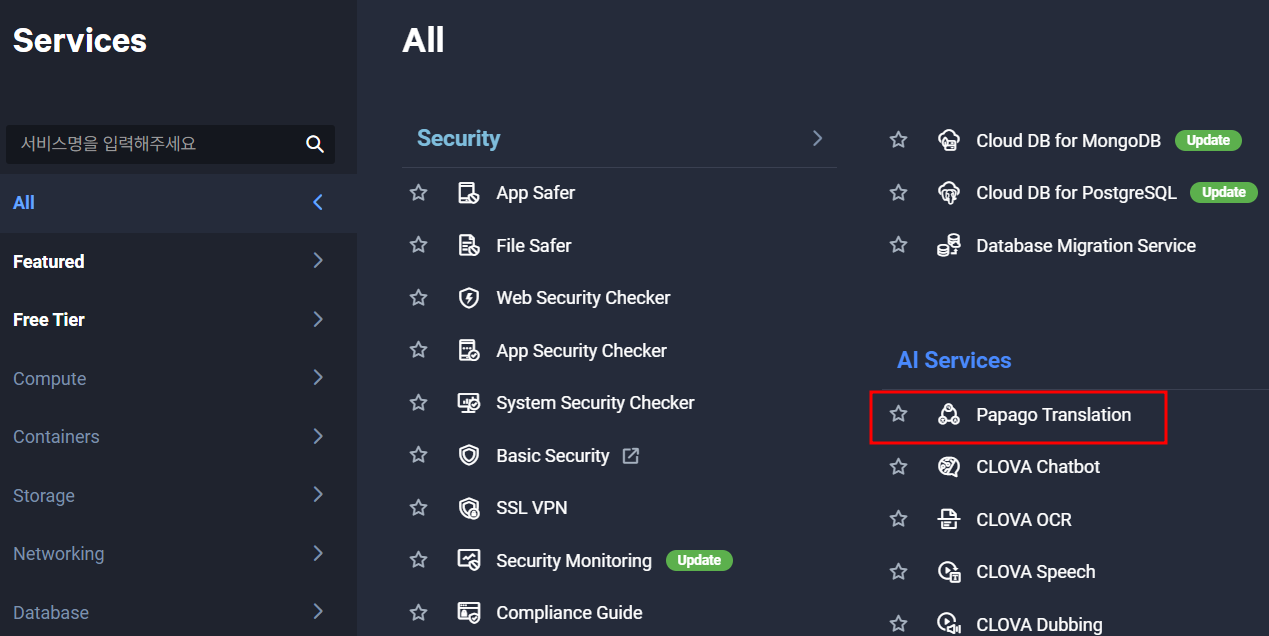Open CLOVA Speech service link

point(1035,572)
